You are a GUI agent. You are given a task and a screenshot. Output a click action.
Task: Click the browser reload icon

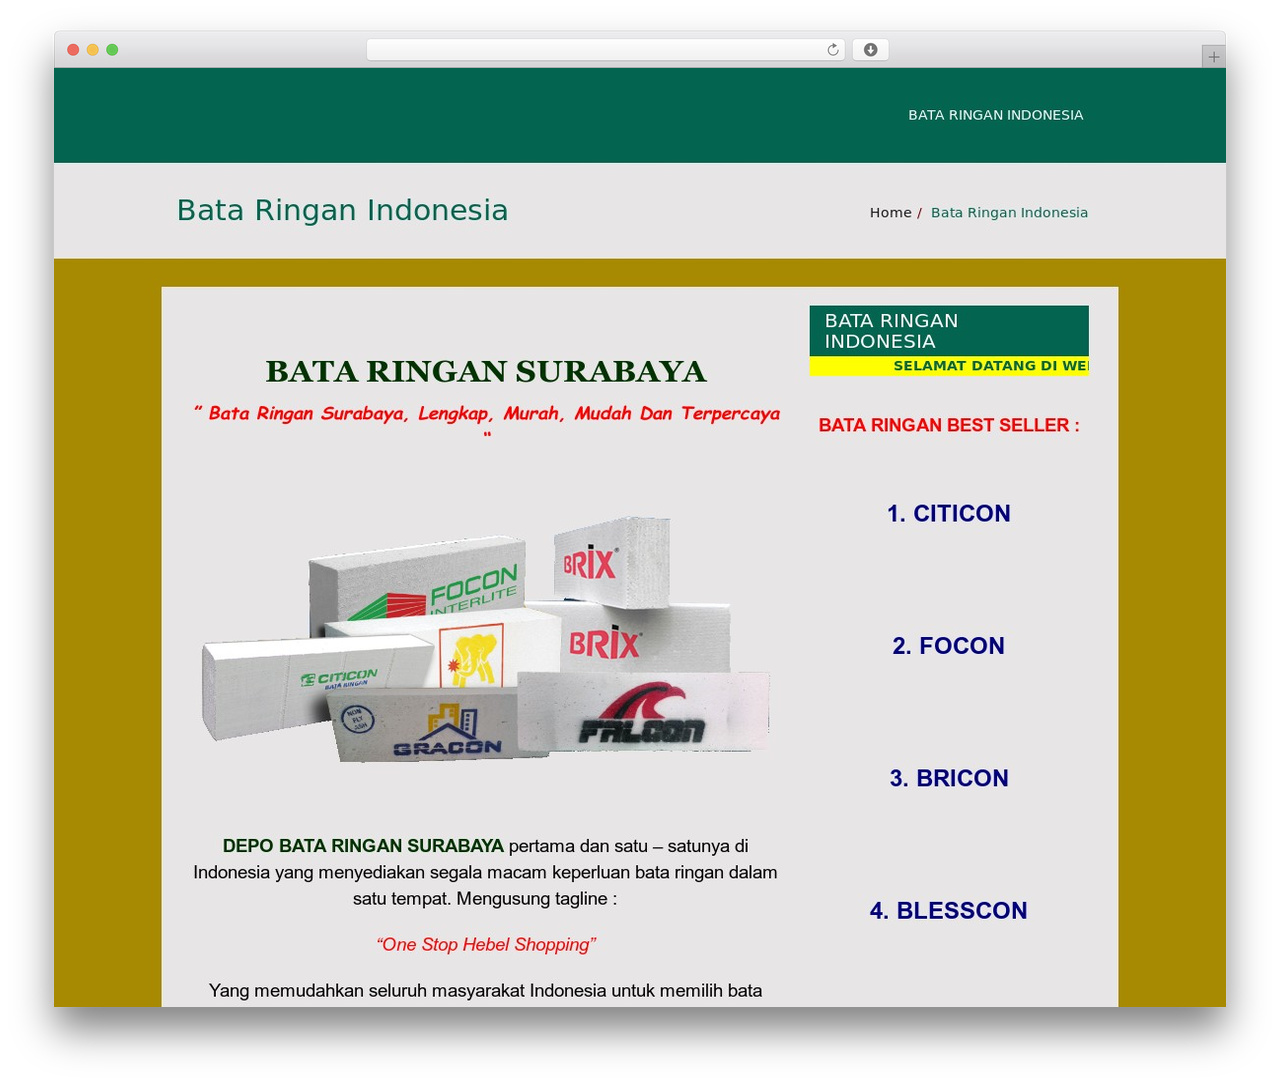click(x=832, y=50)
